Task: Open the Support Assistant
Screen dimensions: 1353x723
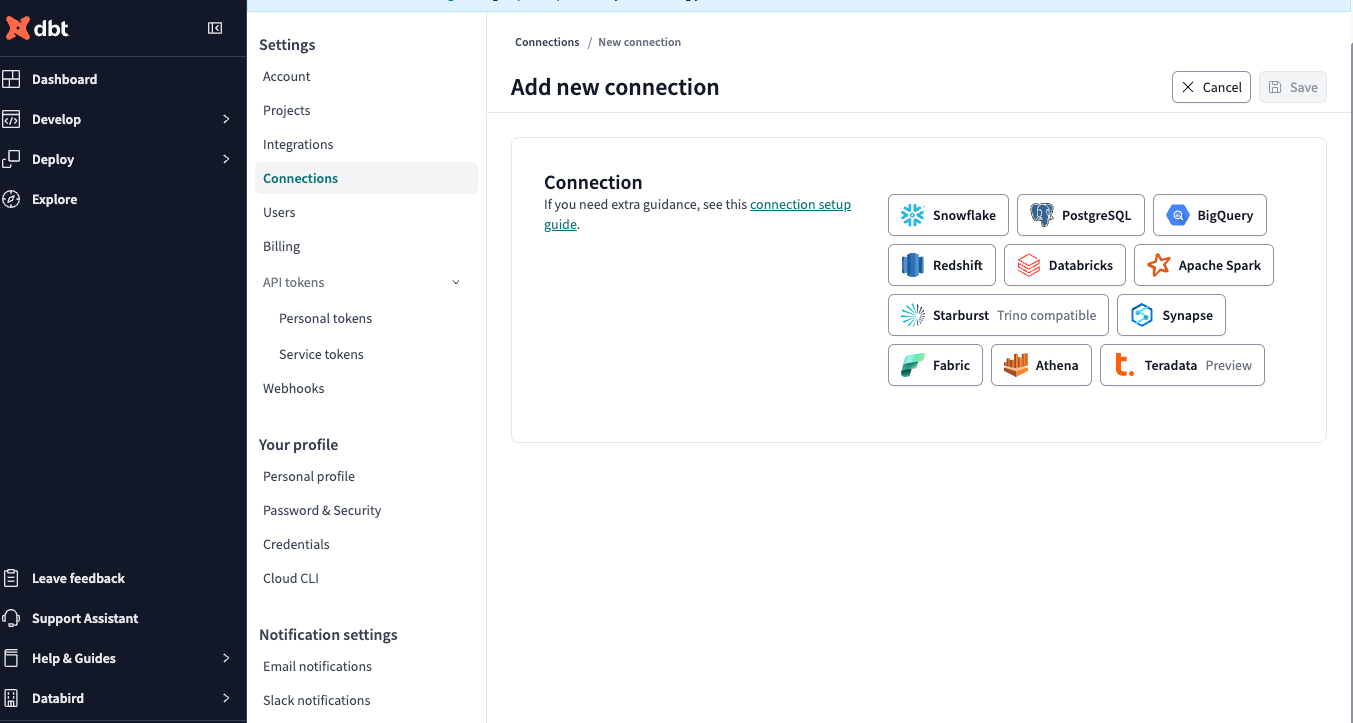Action: [85, 618]
